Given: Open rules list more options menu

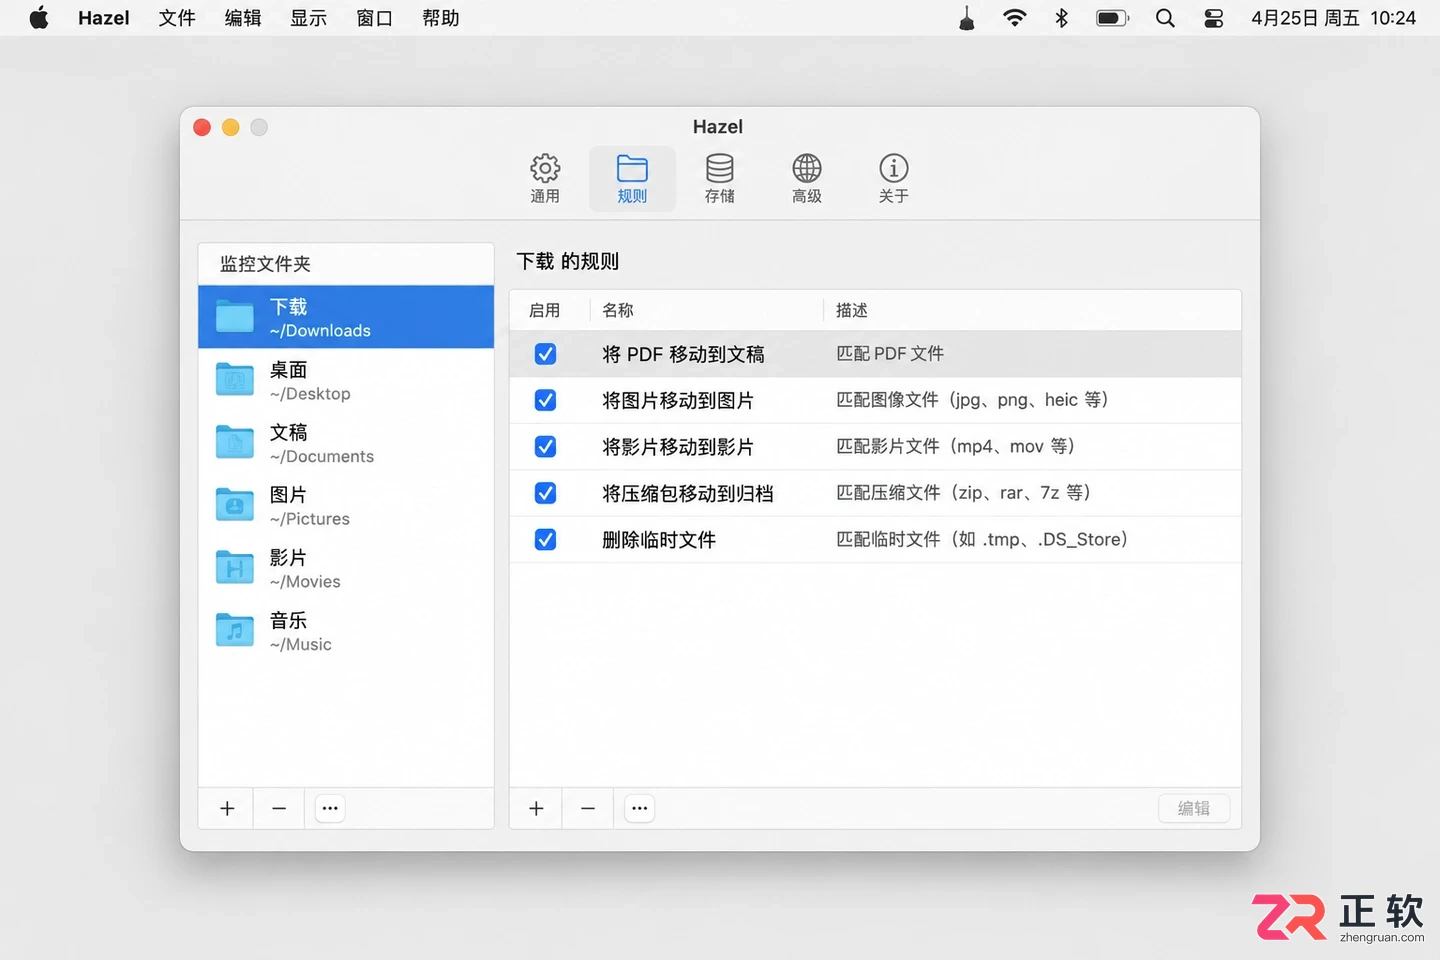Looking at the screenshot, I should pos(640,808).
